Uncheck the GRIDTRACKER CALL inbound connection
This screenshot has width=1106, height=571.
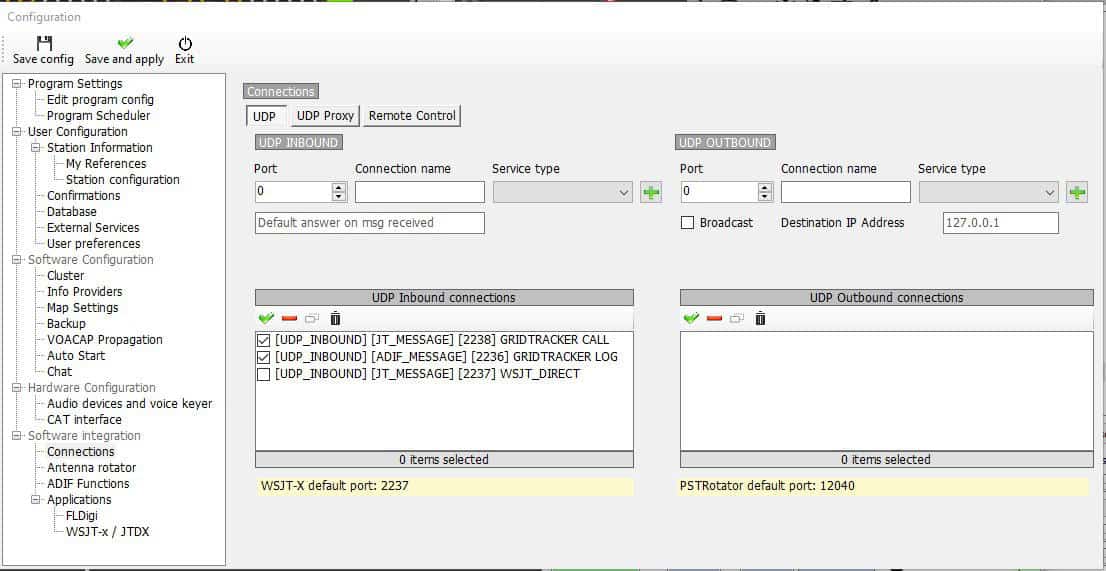tap(264, 340)
